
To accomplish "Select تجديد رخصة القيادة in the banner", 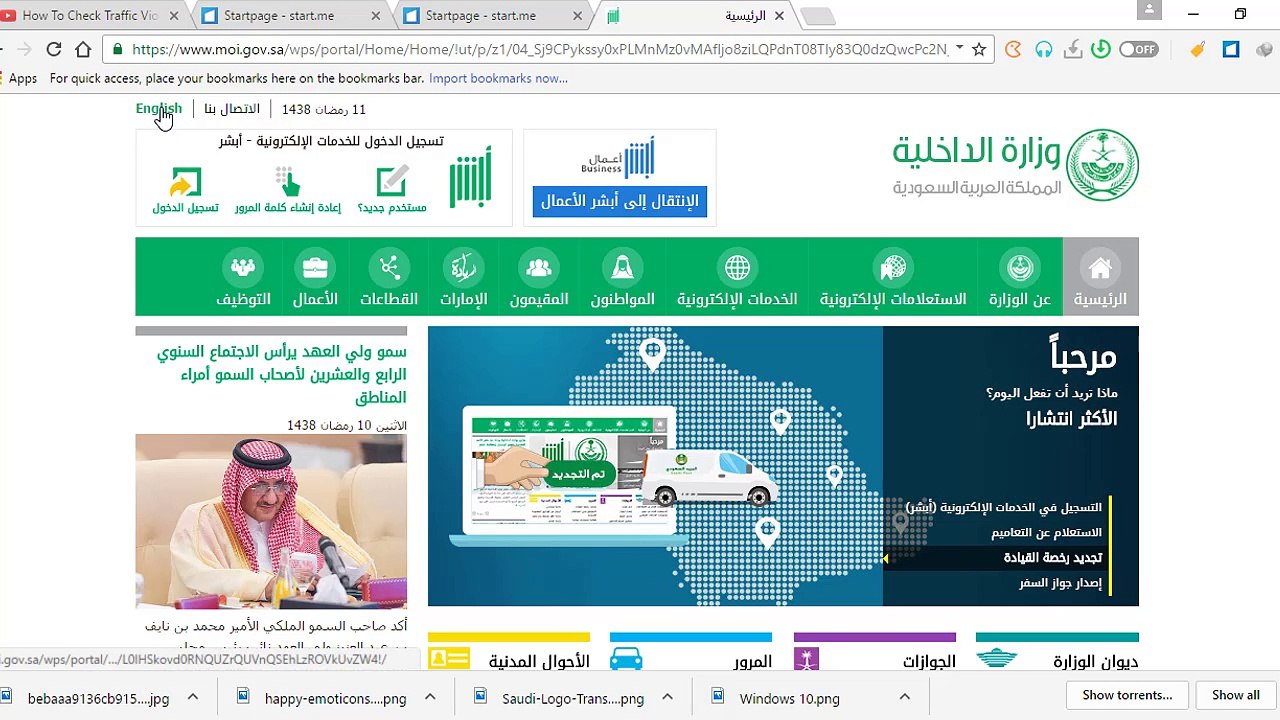I will pyautogui.click(x=1053, y=558).
